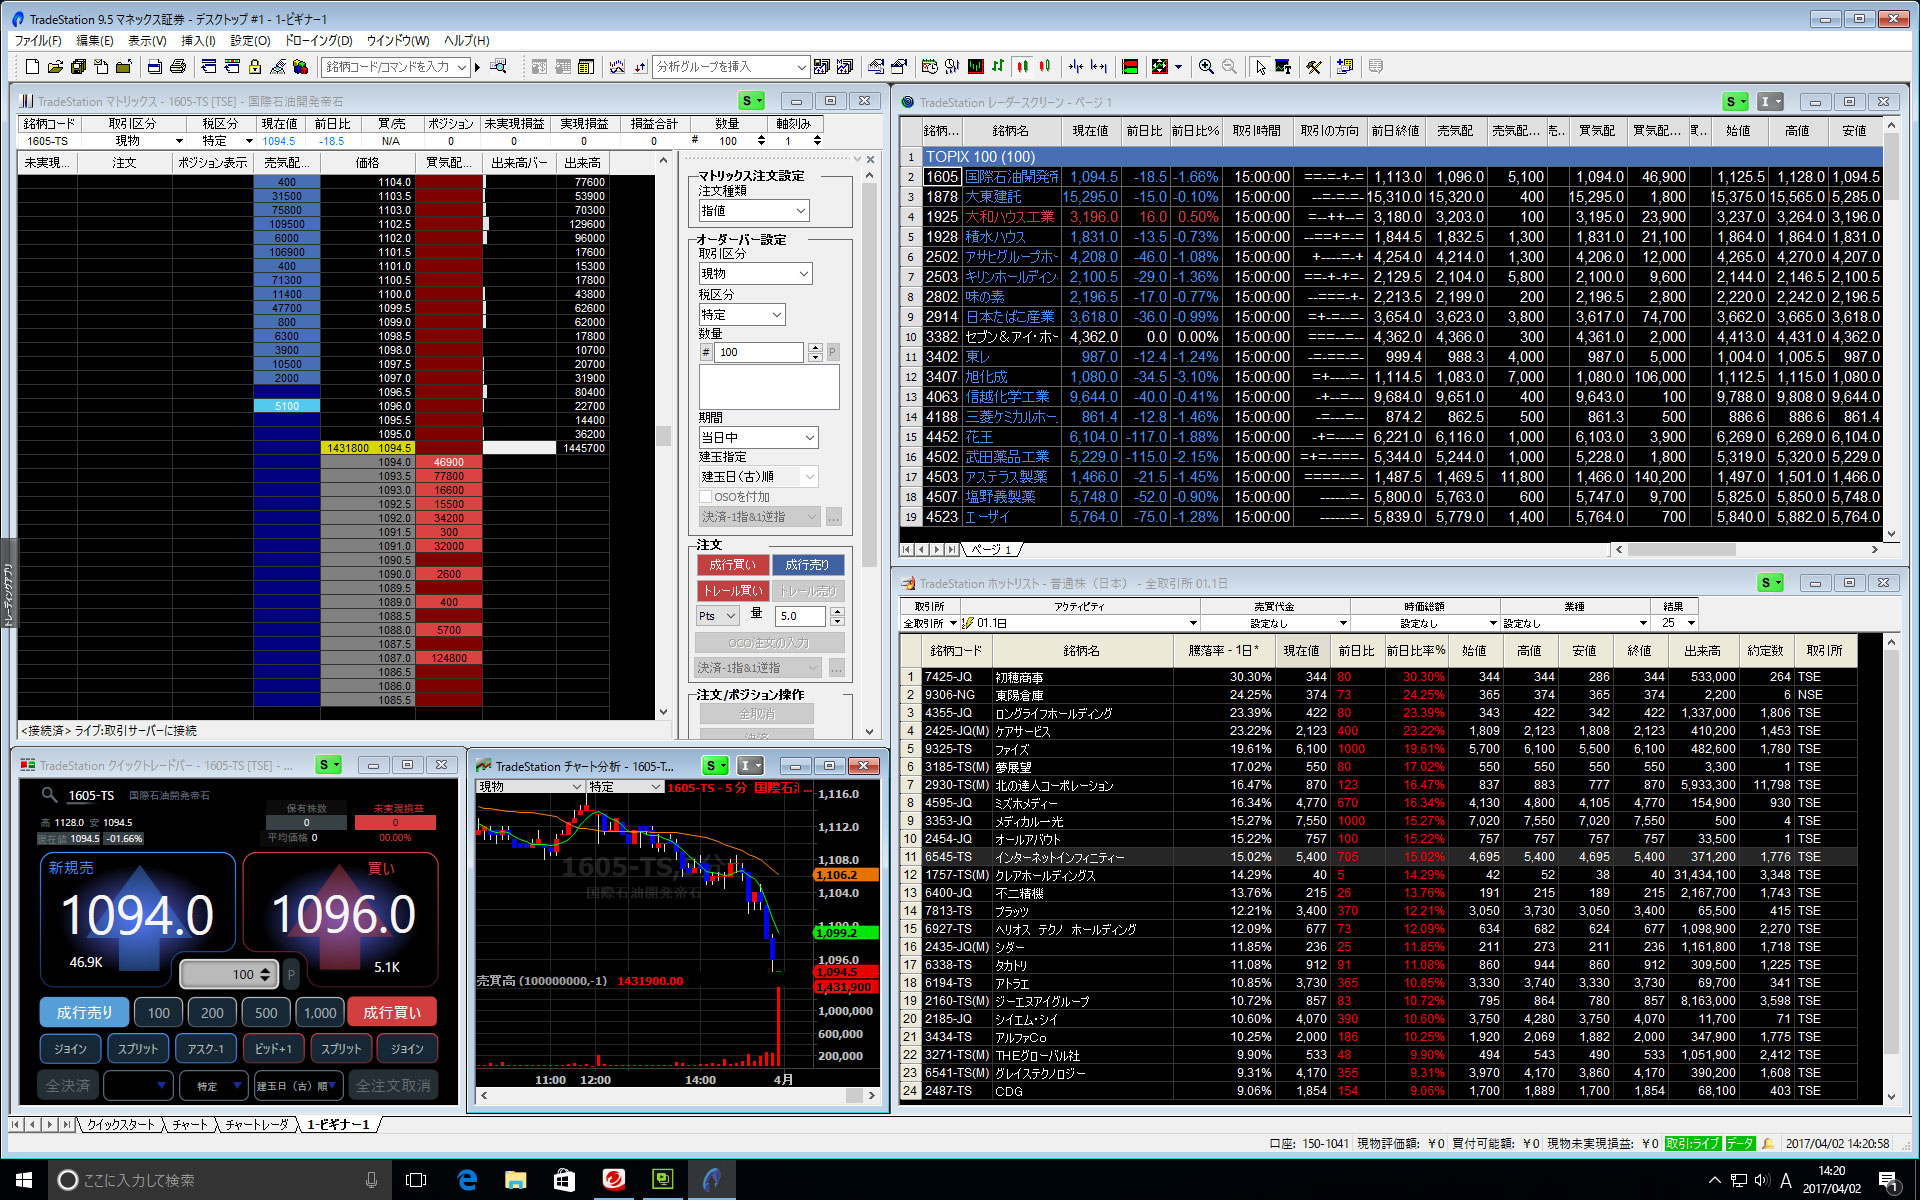The height and width of the screenshot is (1200, 1920).
Task: Open Microsoft Edge from the taskbar
Action: click(x=467, y=1180)
